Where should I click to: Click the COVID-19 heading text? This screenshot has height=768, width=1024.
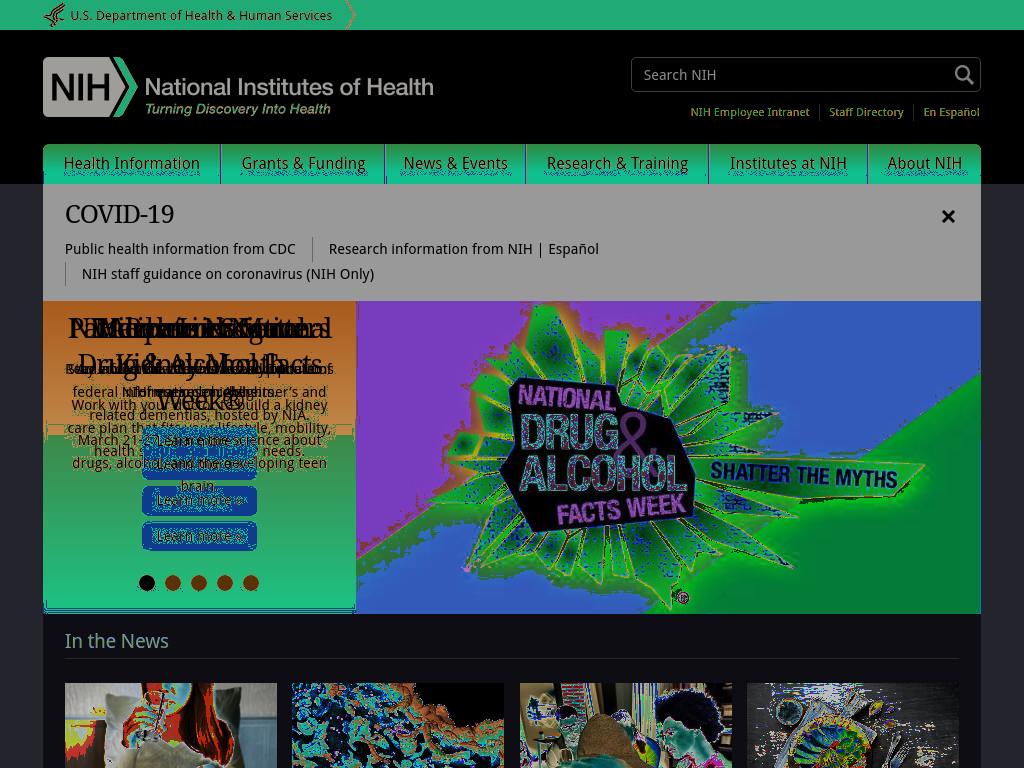120,214
